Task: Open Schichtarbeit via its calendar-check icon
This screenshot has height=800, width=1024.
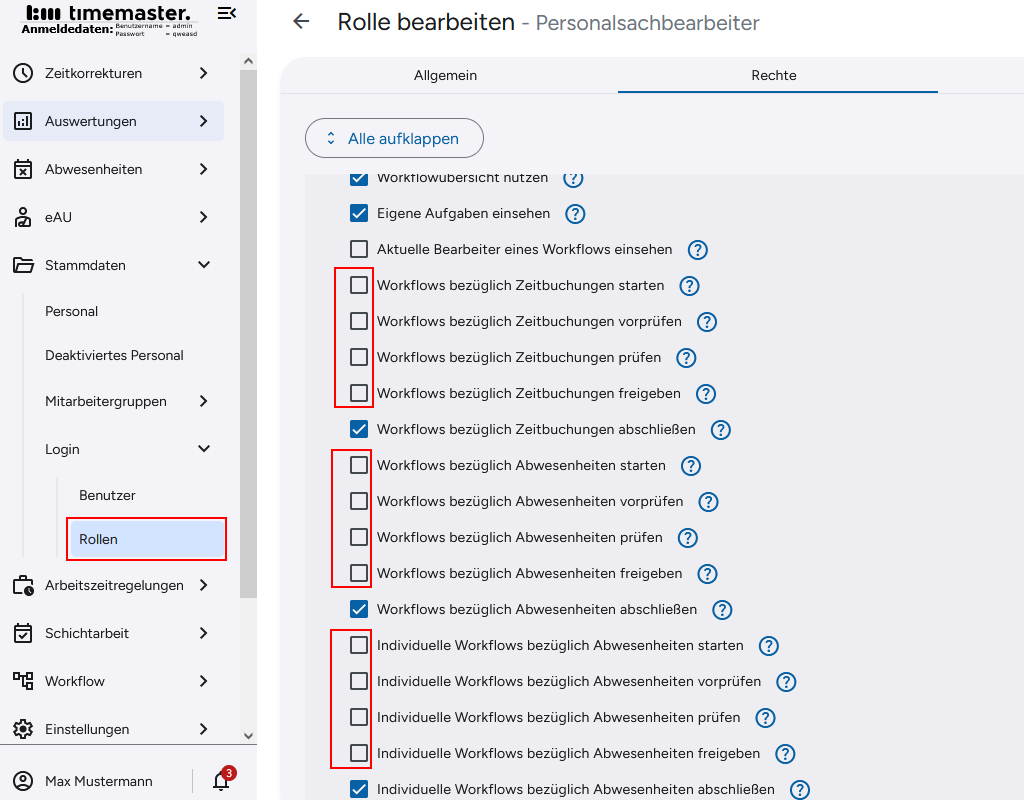Action: coord(22,633)
